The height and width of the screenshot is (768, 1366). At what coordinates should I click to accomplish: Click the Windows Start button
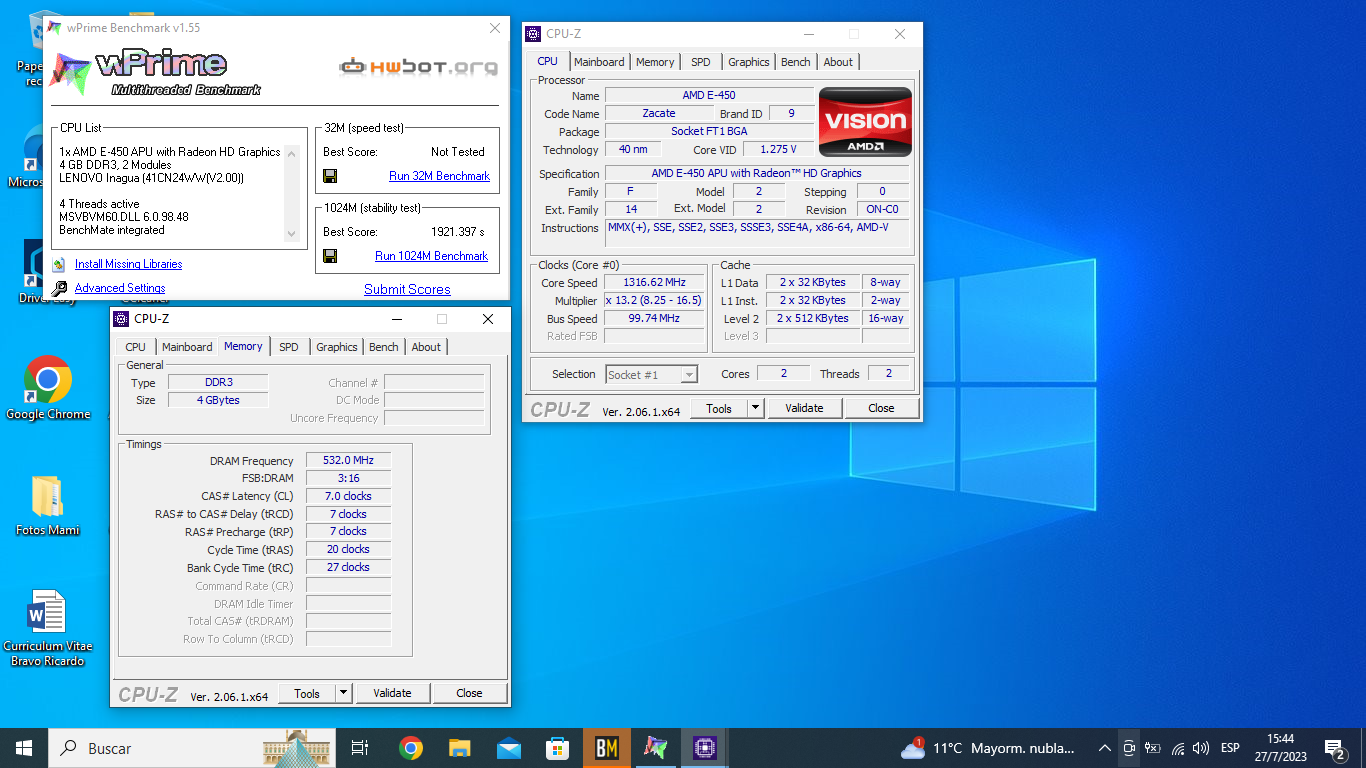[x=24, y=748]
